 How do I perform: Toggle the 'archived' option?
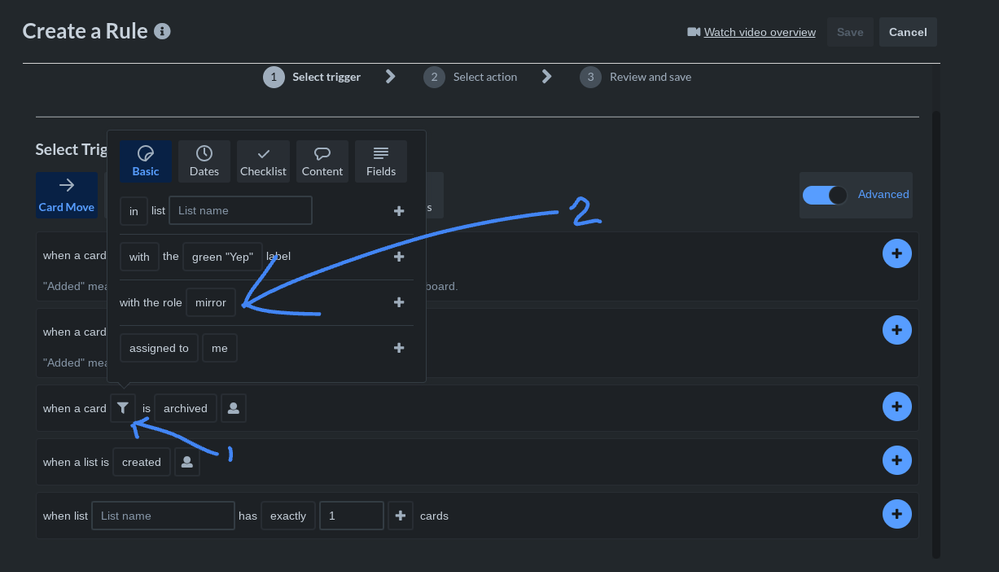pyautogui.click(x=185, y=408)
